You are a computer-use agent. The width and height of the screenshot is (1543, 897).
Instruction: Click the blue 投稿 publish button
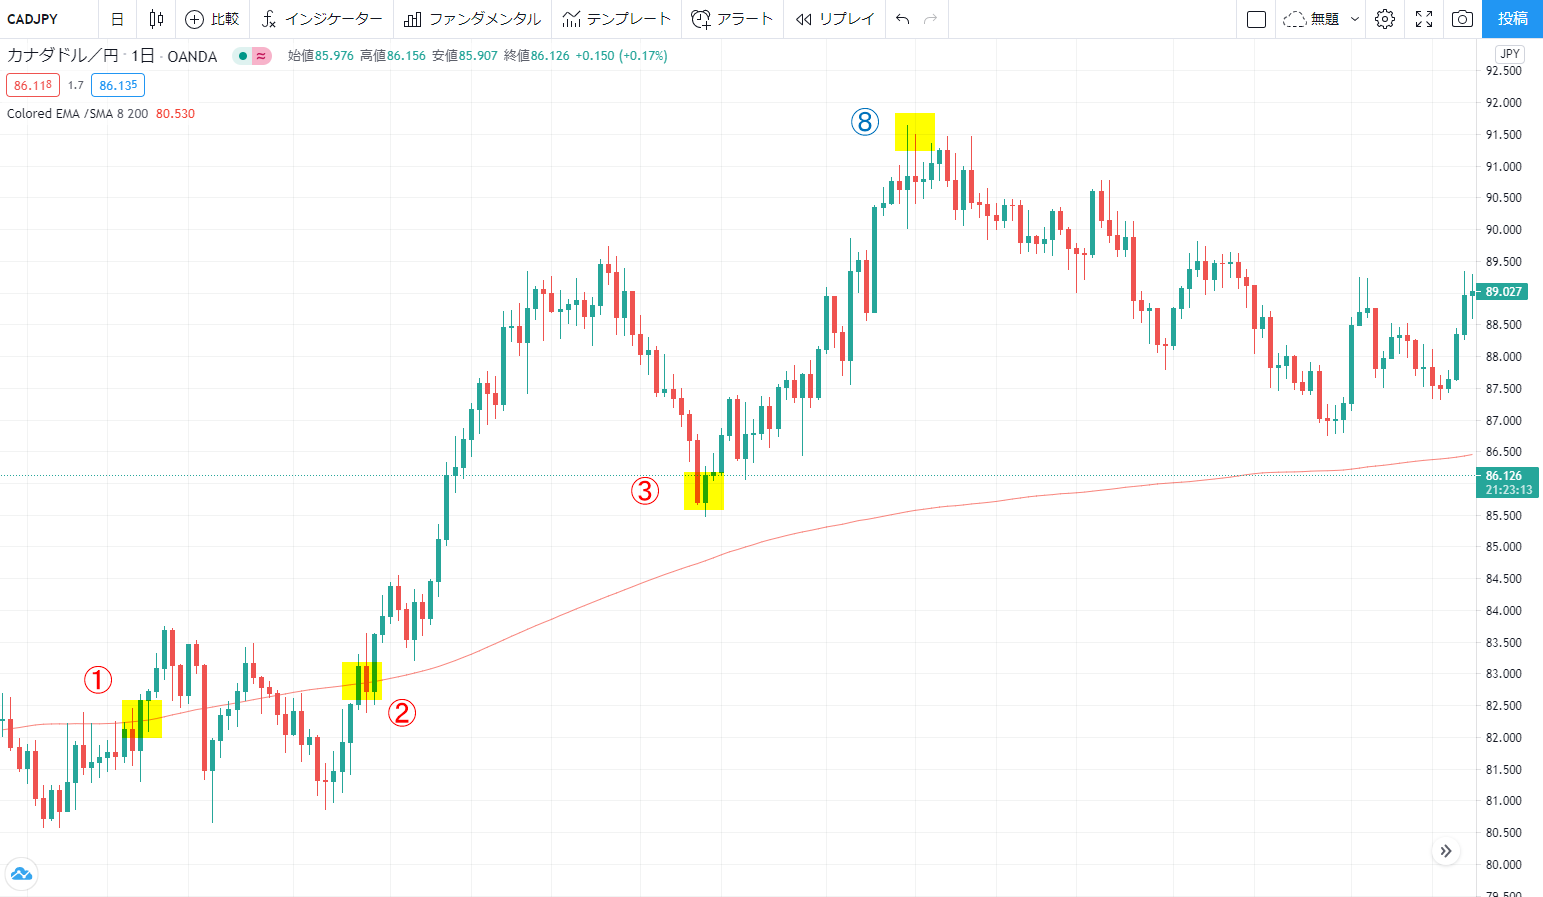point(1512,19)
